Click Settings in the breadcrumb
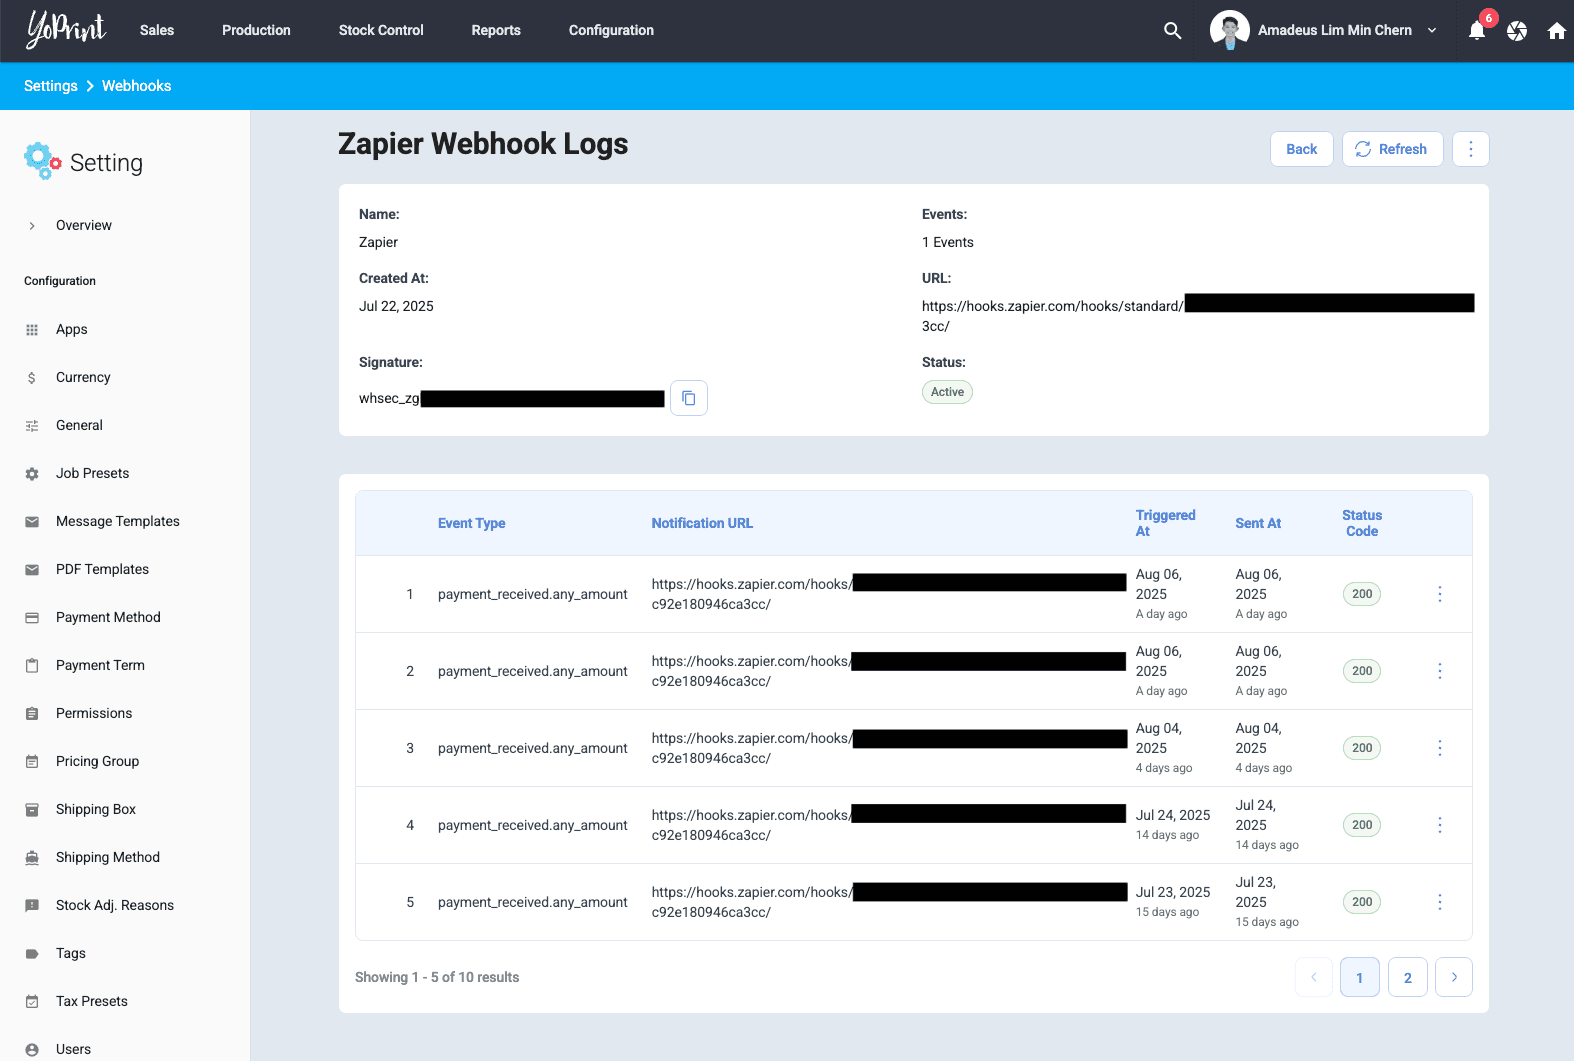The height and width of the screenshot is (1061, 1574). tap(51, 86)
